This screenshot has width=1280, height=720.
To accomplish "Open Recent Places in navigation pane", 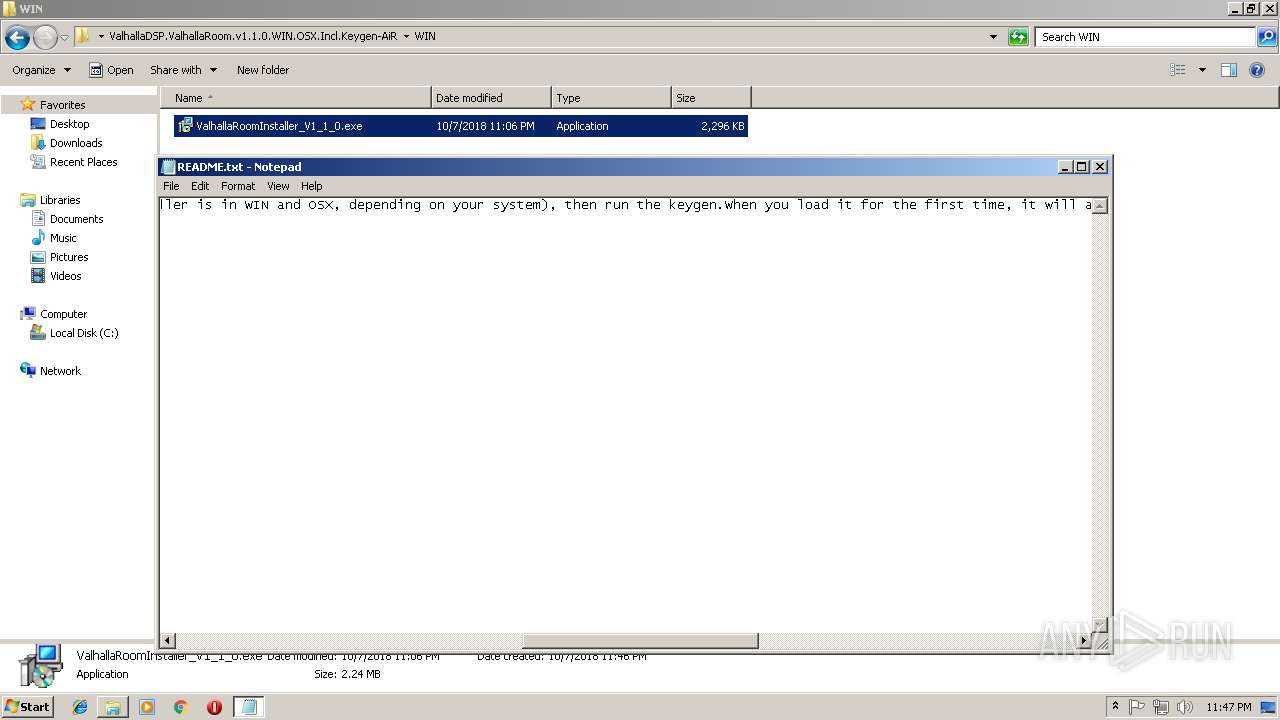I will point(83,162).
